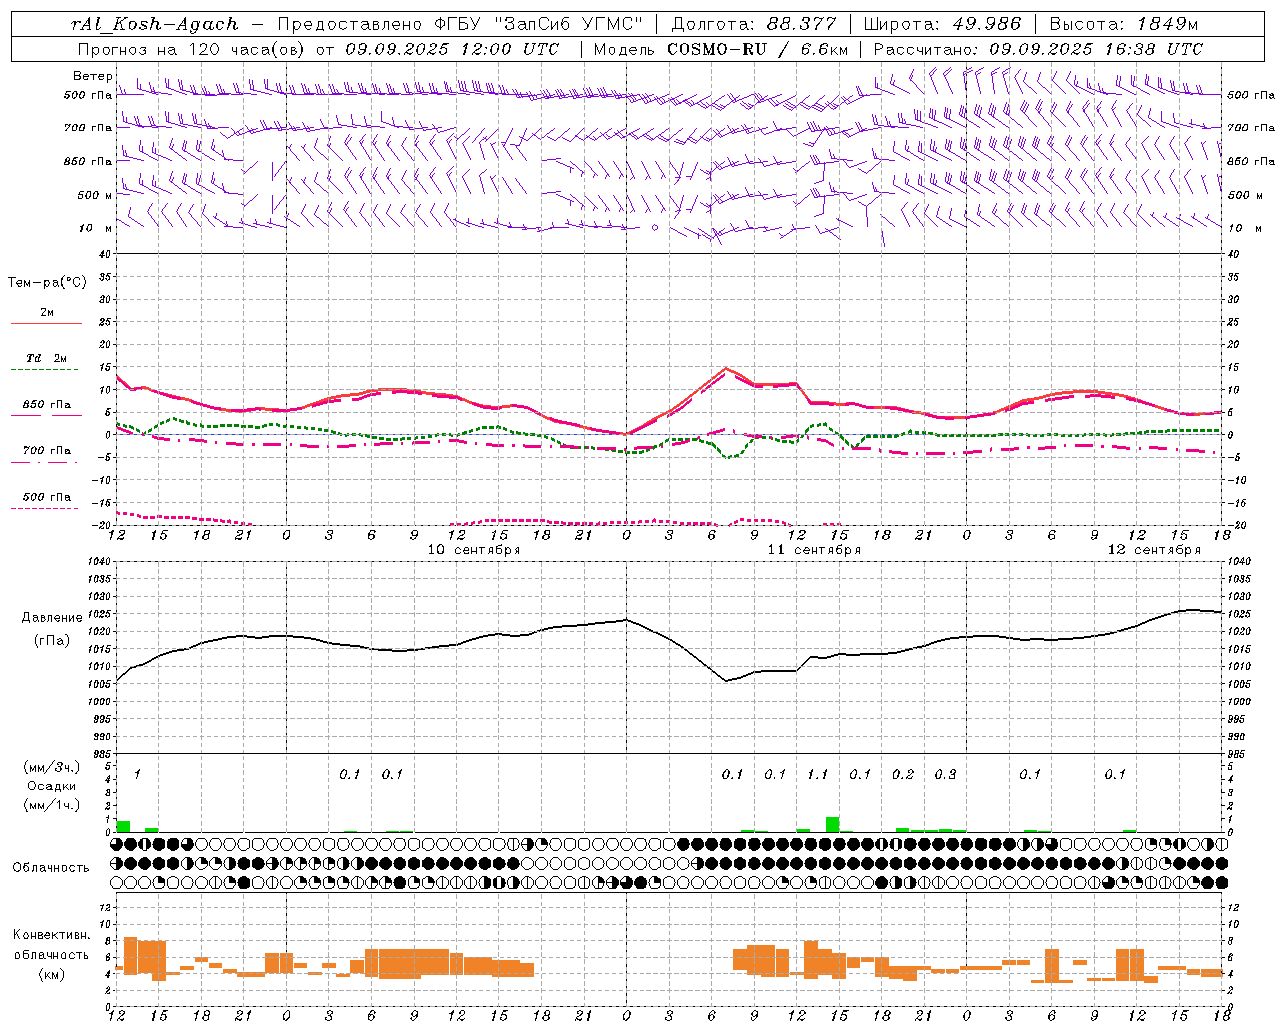Click the Давление pressure panel label
The image size is (1280, 1024).
52,618
